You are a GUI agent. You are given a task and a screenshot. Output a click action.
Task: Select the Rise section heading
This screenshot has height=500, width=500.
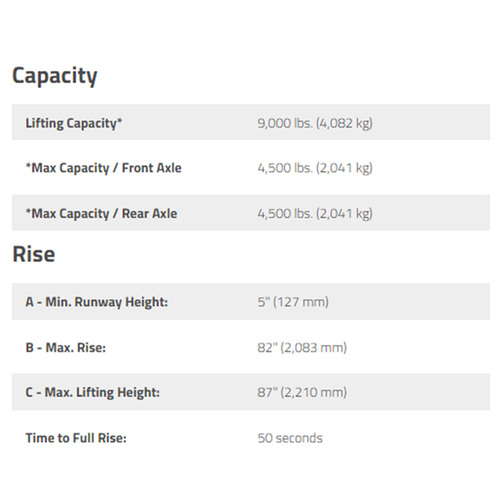[34, 254]
